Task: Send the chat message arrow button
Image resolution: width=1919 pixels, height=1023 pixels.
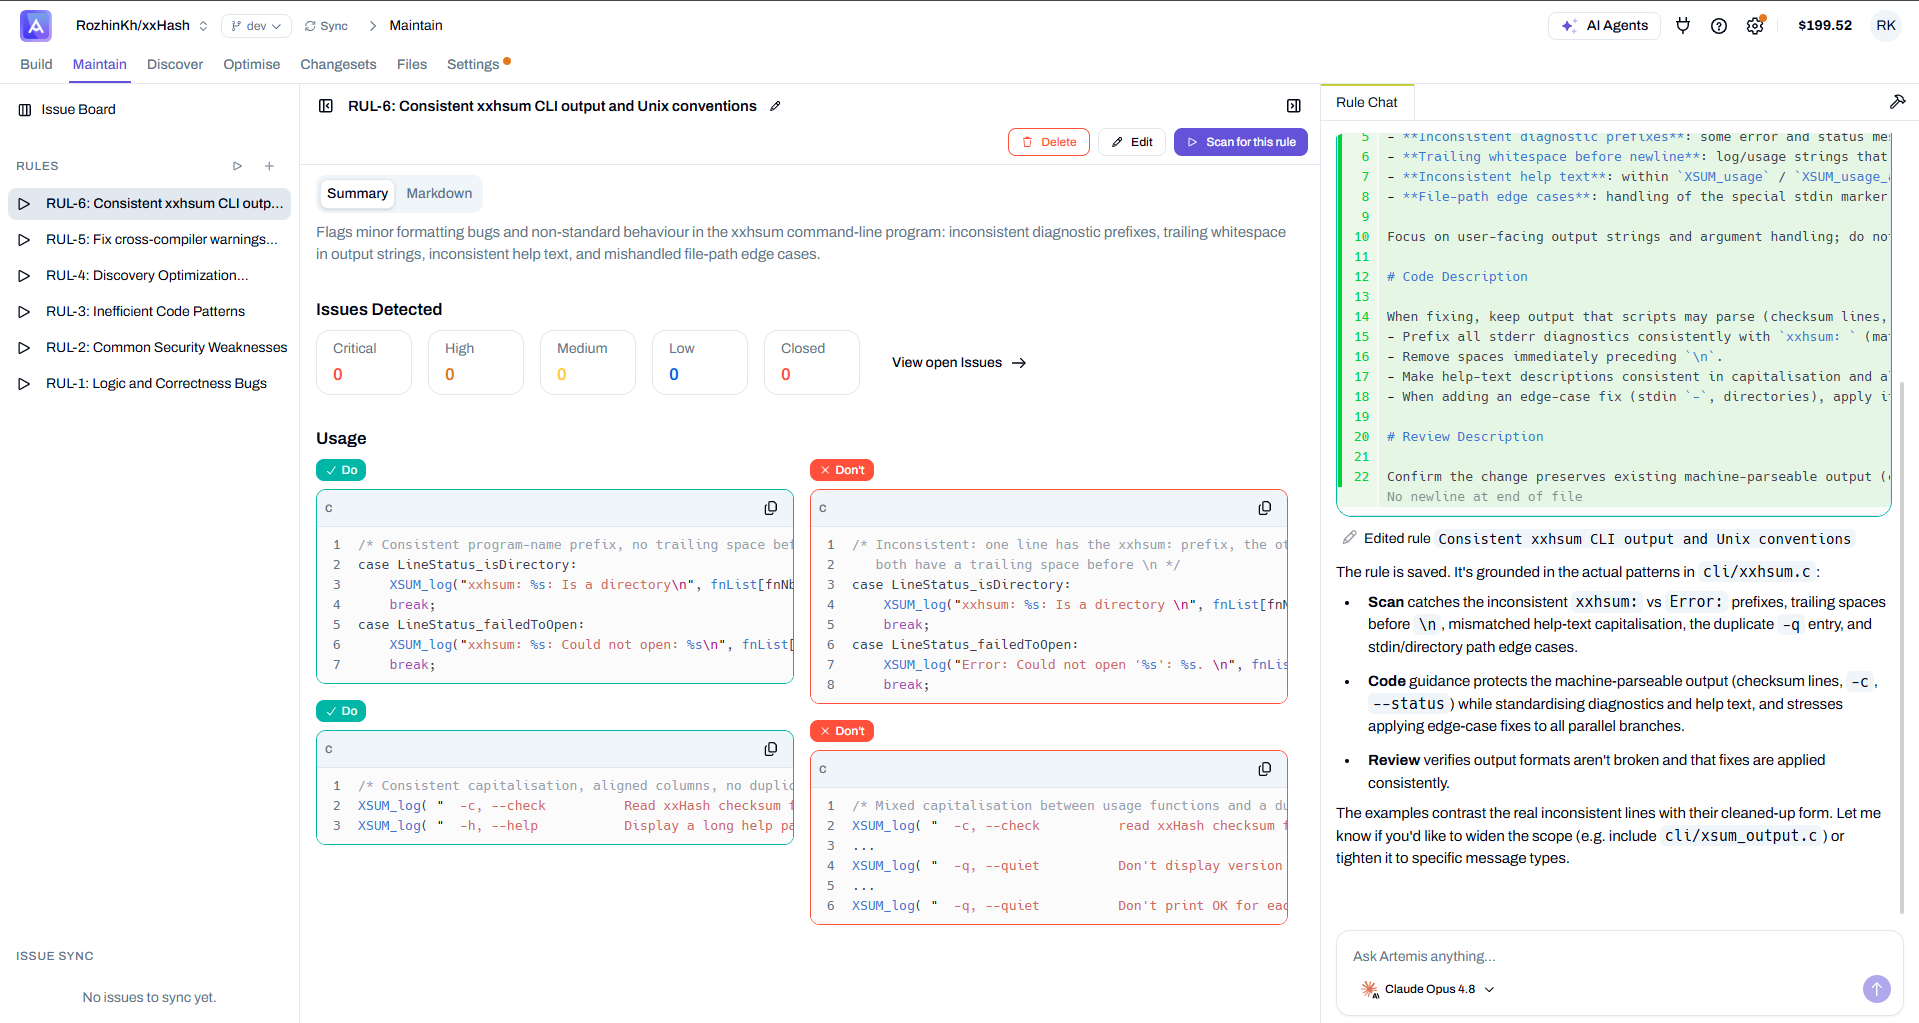Action: pyautogui.click(x=1877, y=989)
